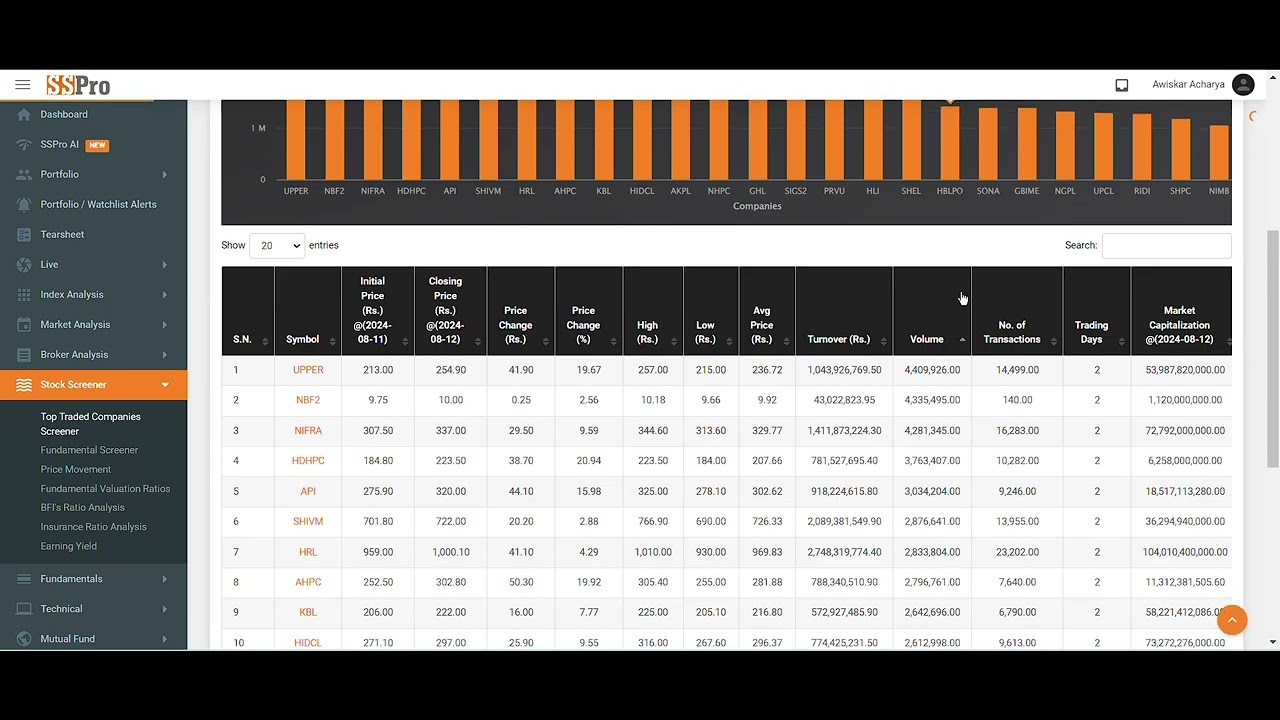
Task: Open the tablet view icon in header
Action: tap(1122, 85)
